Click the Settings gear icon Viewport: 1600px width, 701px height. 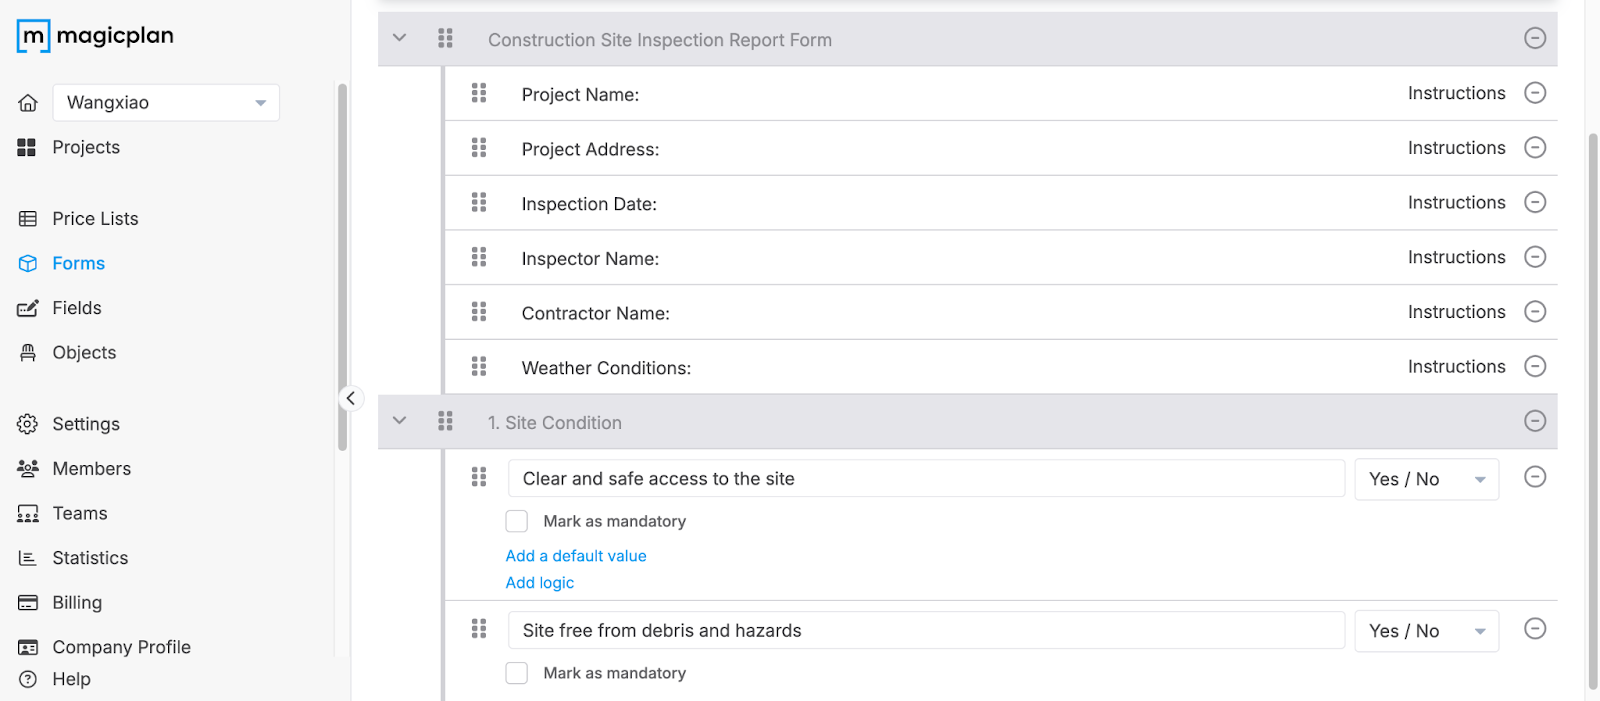[x=28, y=424]
